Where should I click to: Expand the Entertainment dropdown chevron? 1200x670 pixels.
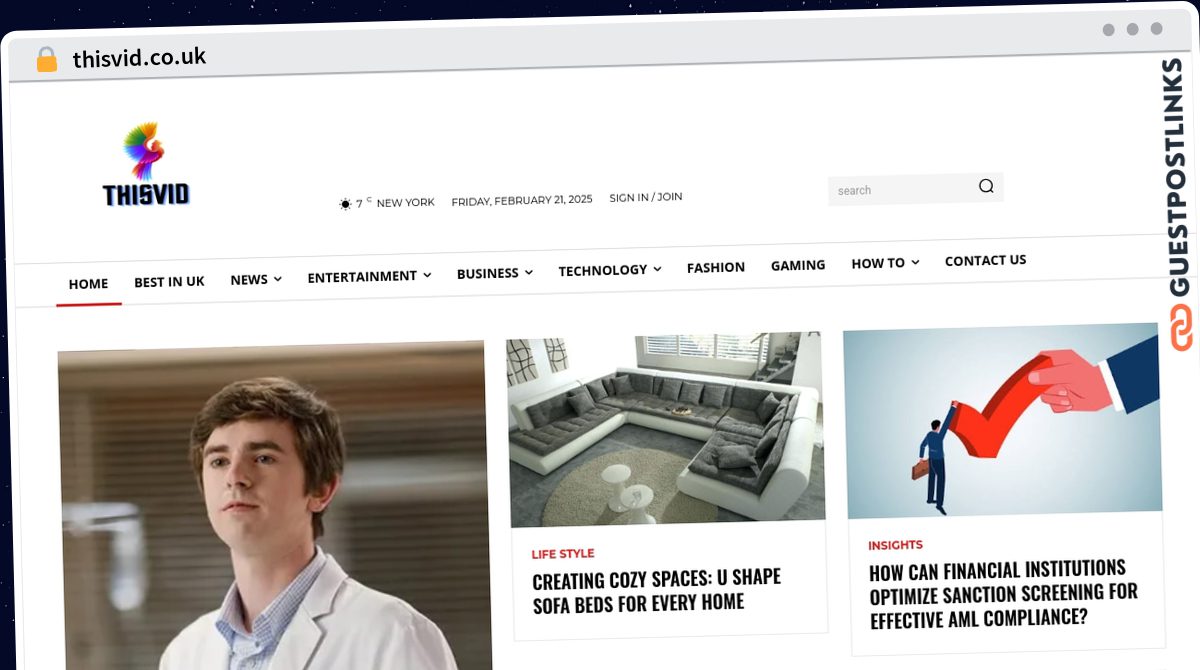pos(427,275)
